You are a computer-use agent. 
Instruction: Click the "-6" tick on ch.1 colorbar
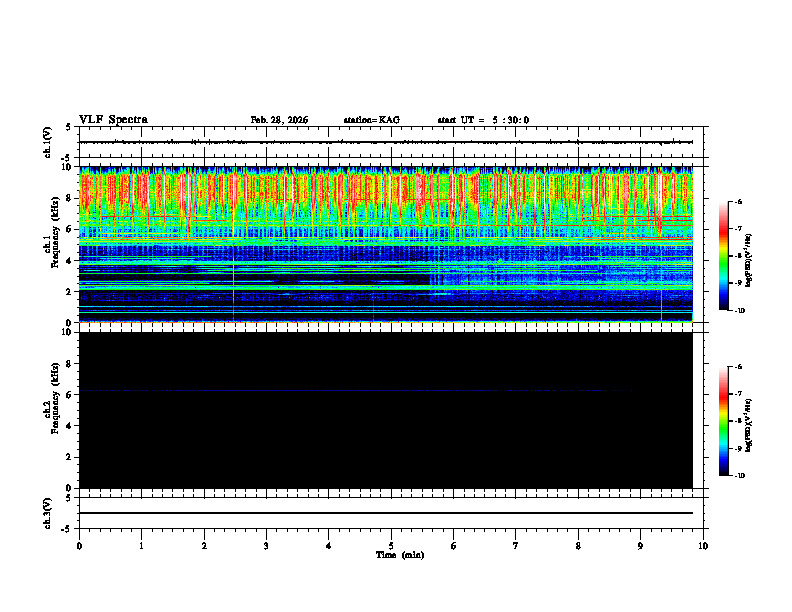pos(738,201)
